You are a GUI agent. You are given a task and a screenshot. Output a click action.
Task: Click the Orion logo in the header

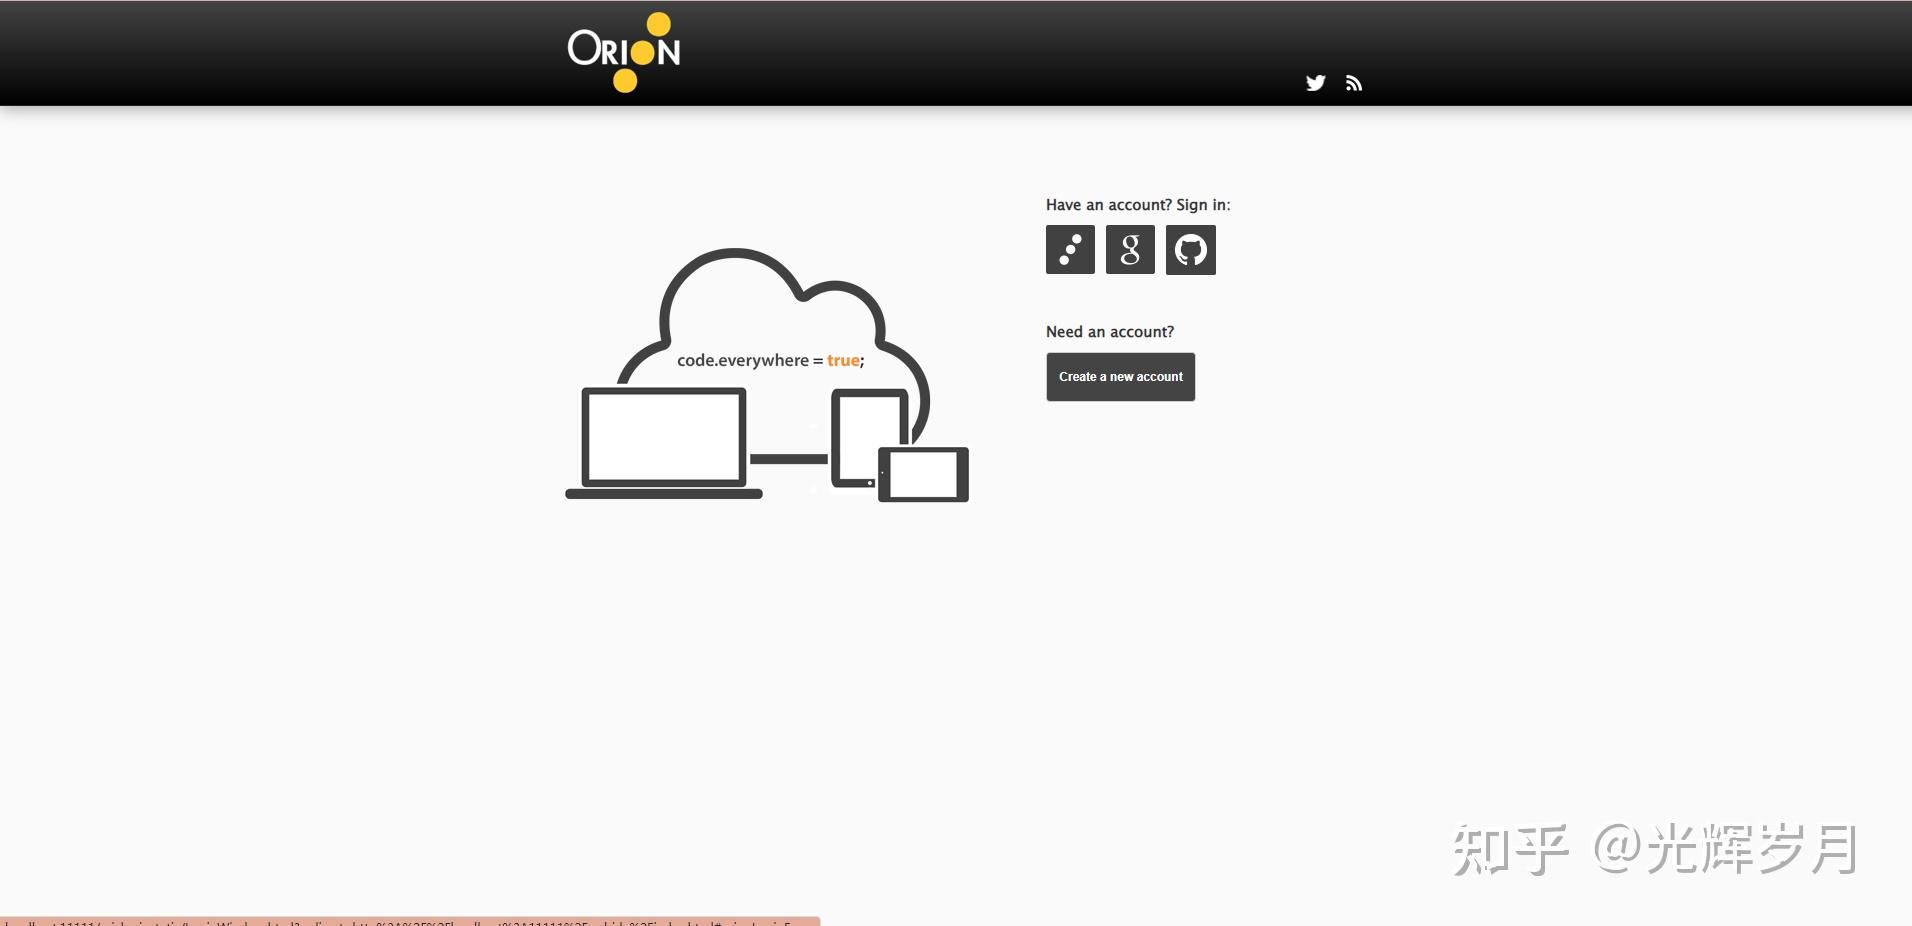(x=624, y=52)
